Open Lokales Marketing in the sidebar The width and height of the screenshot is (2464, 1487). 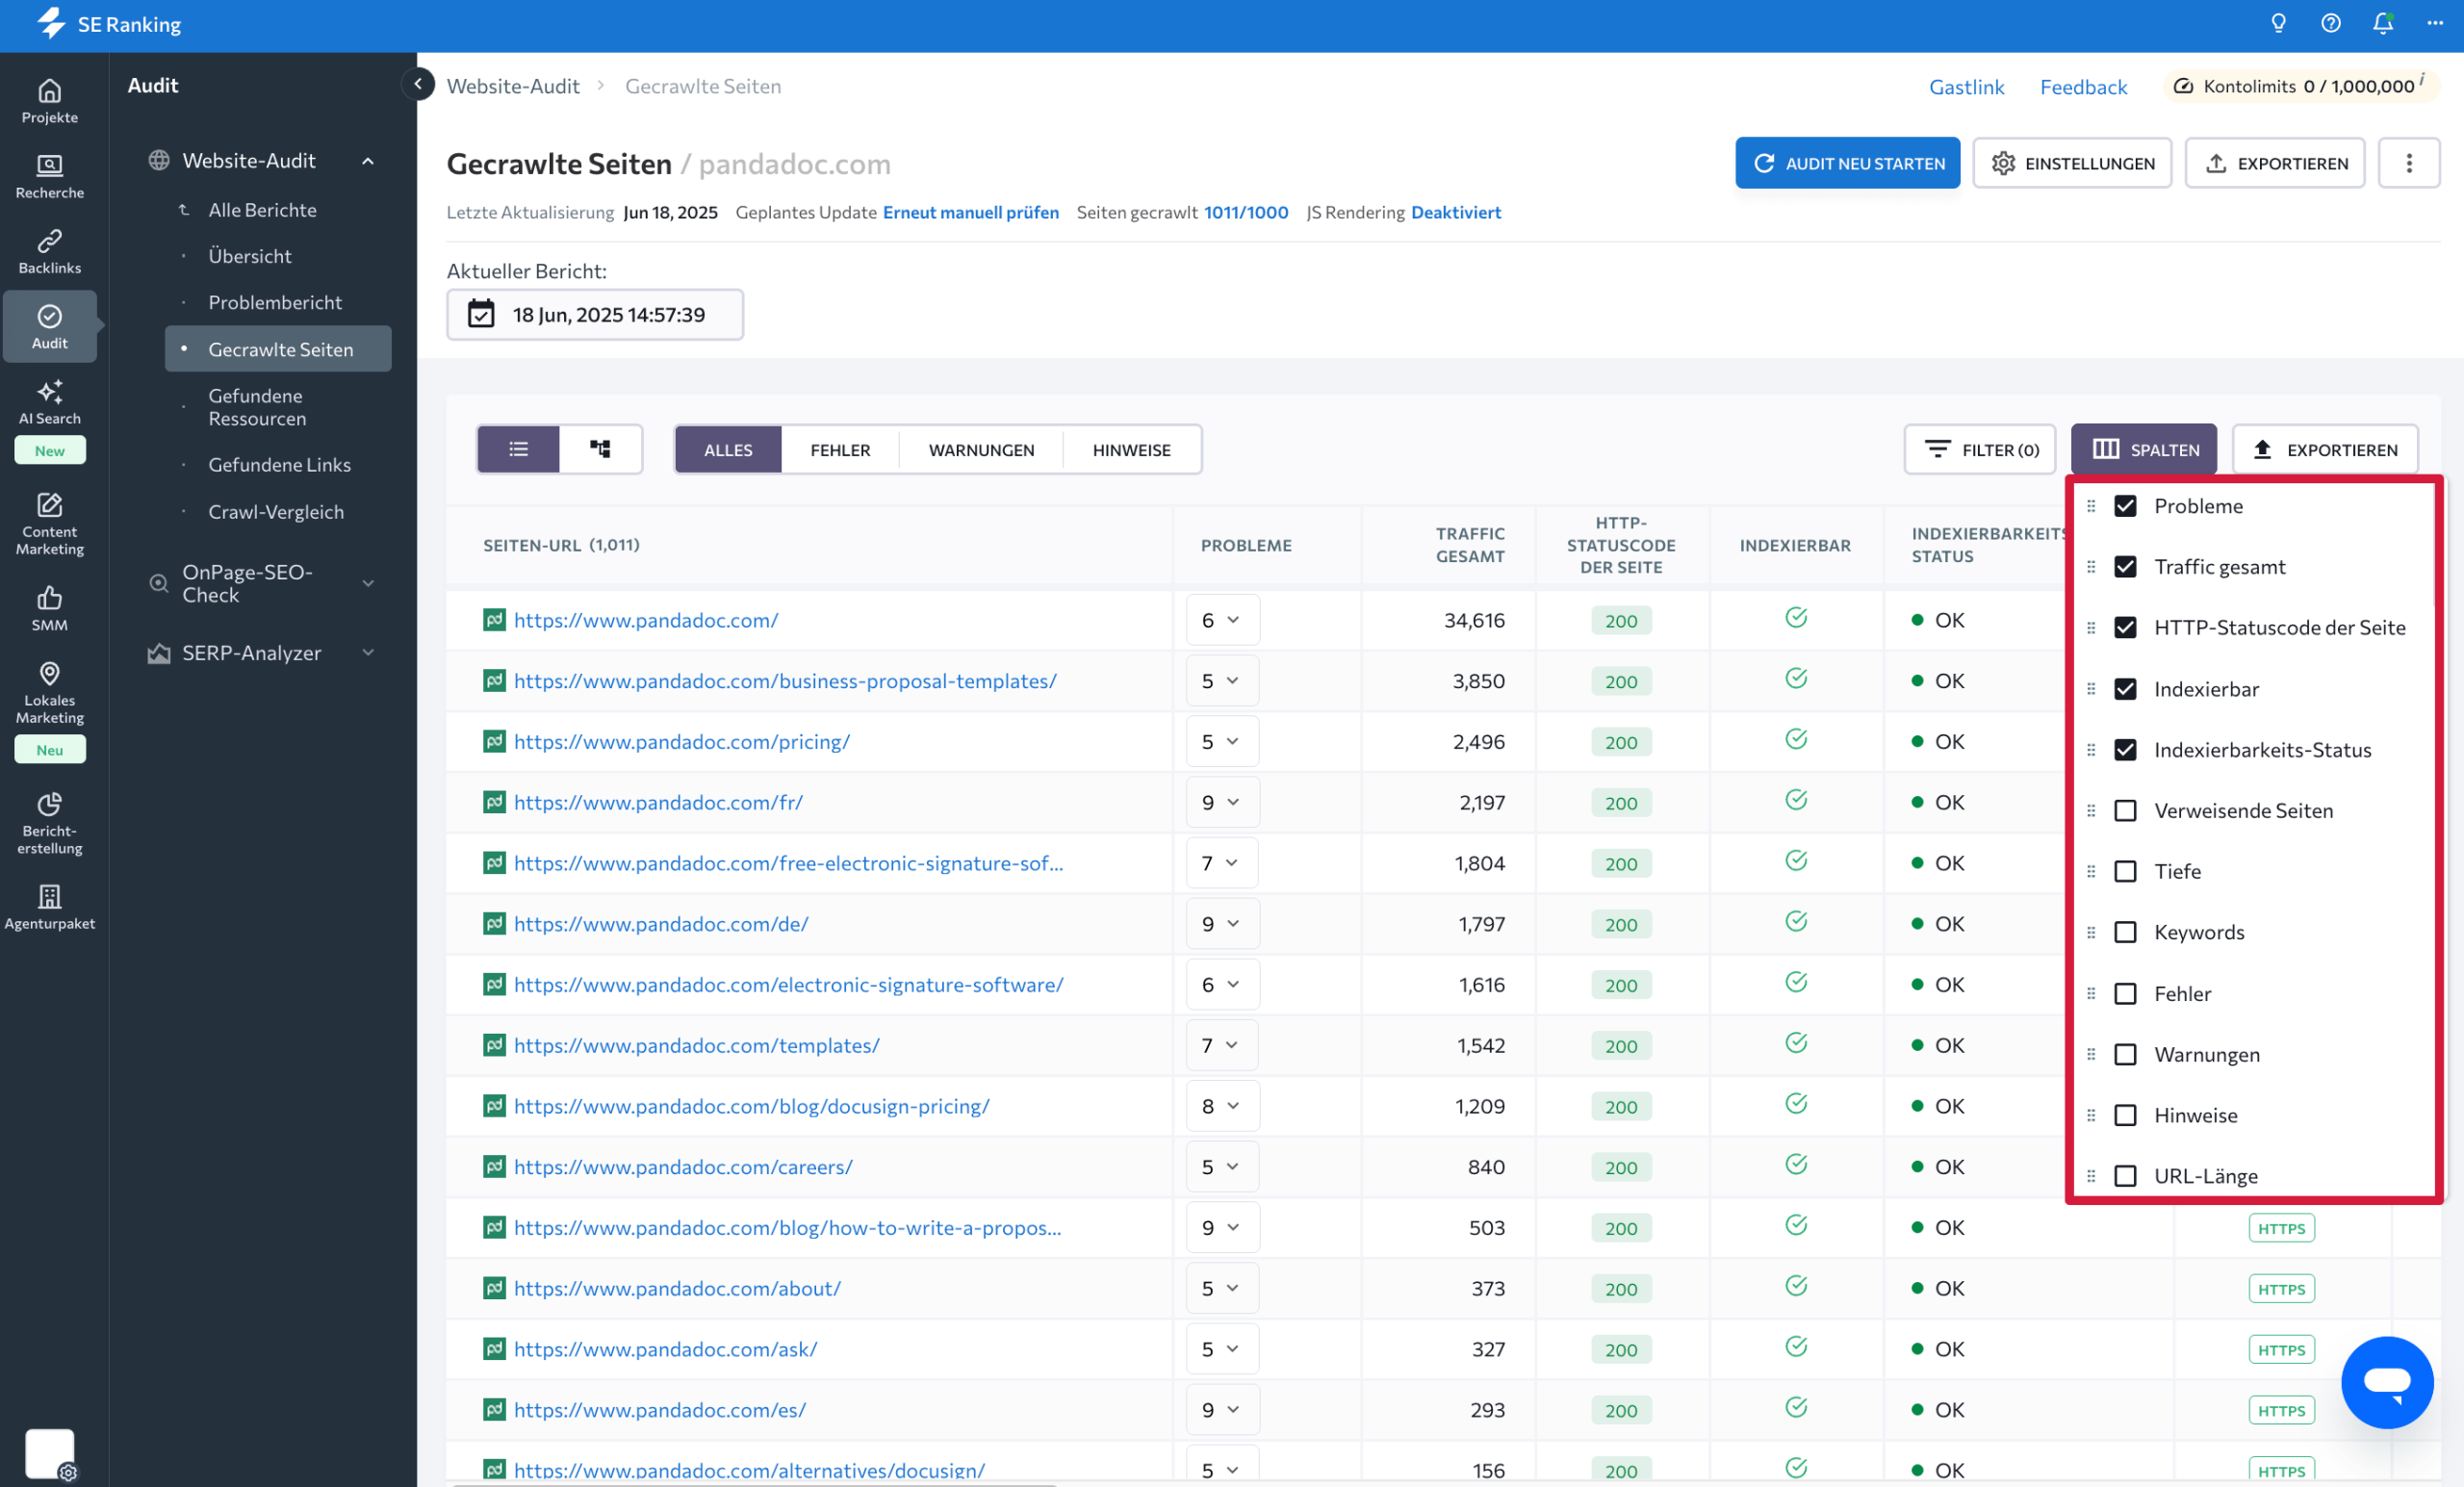(49, 692)
